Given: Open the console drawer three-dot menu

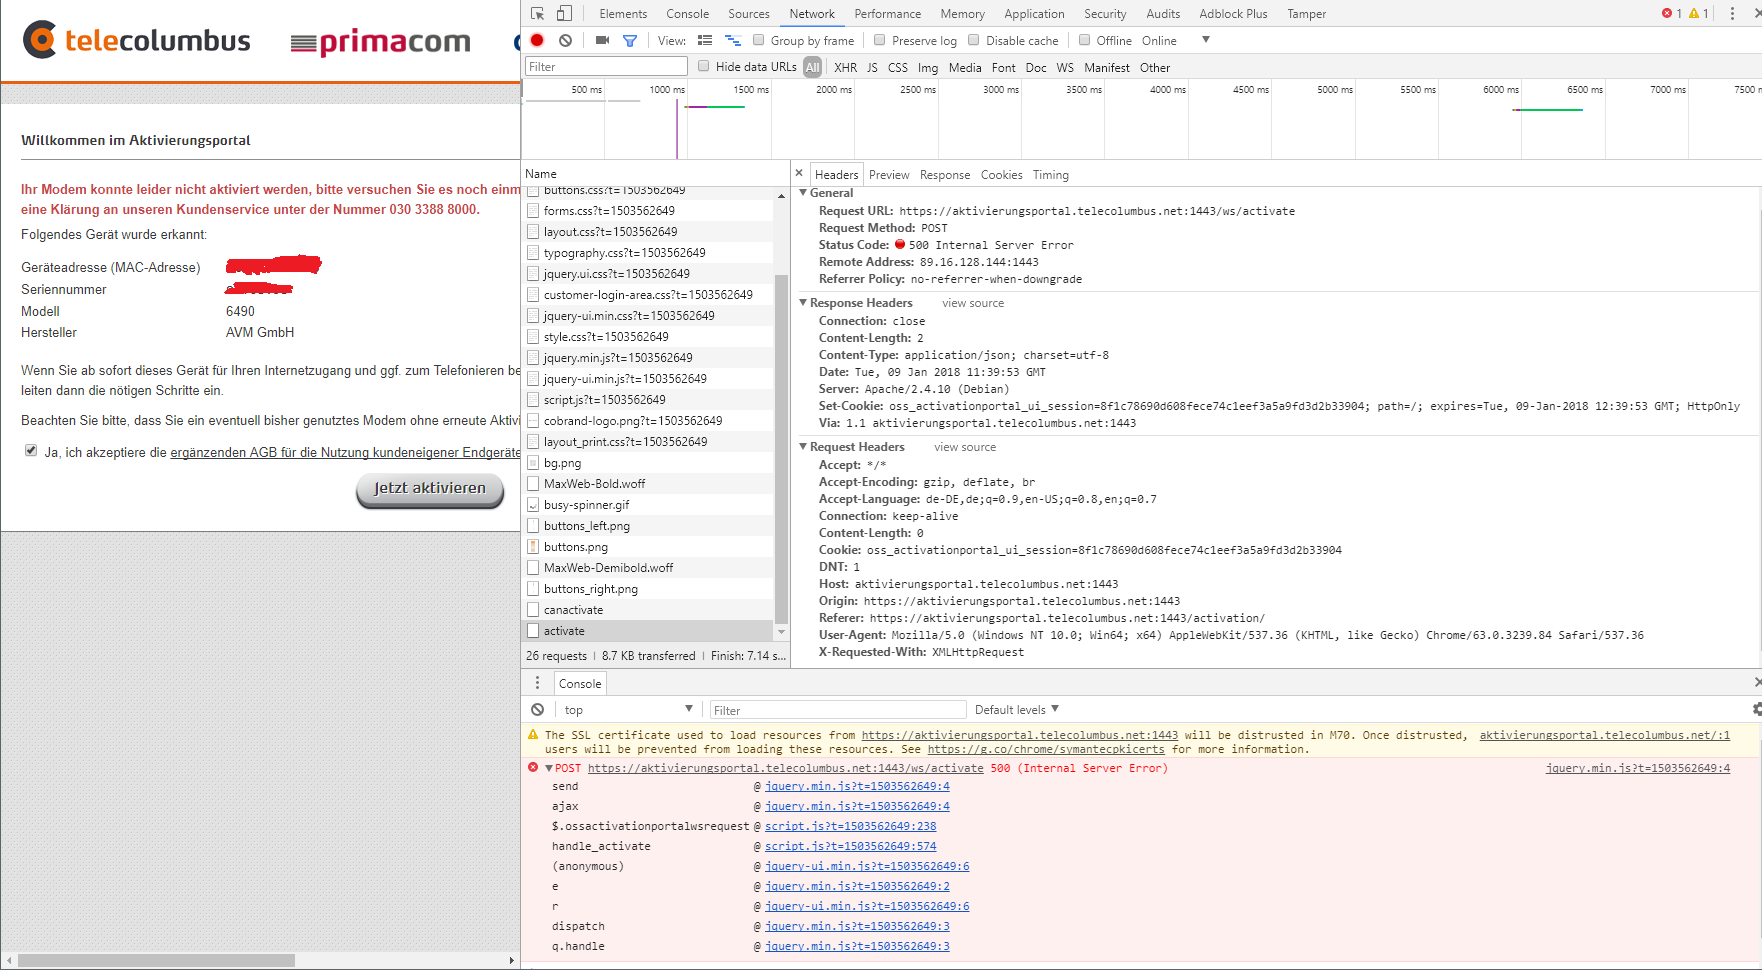Looking at the screenshot, I should (537, 682).
